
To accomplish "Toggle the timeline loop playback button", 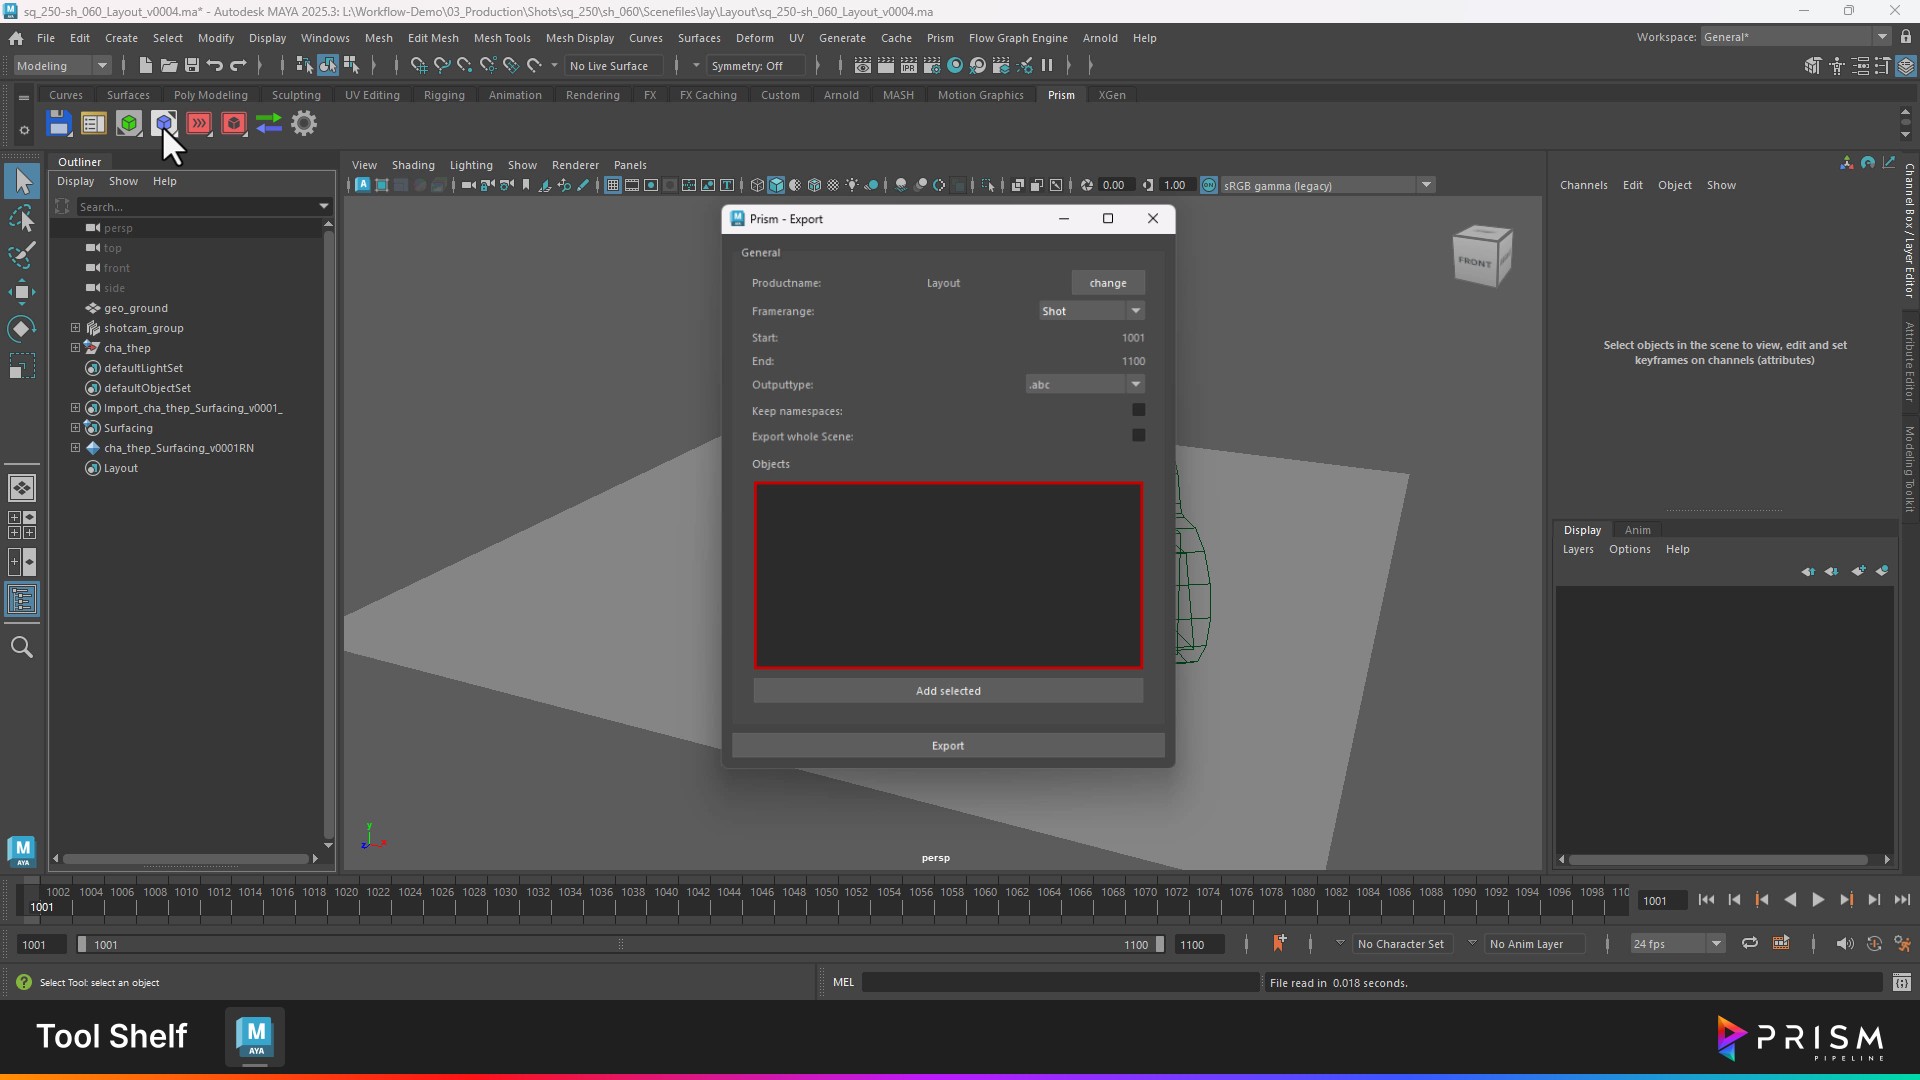I will (1749, 943).
